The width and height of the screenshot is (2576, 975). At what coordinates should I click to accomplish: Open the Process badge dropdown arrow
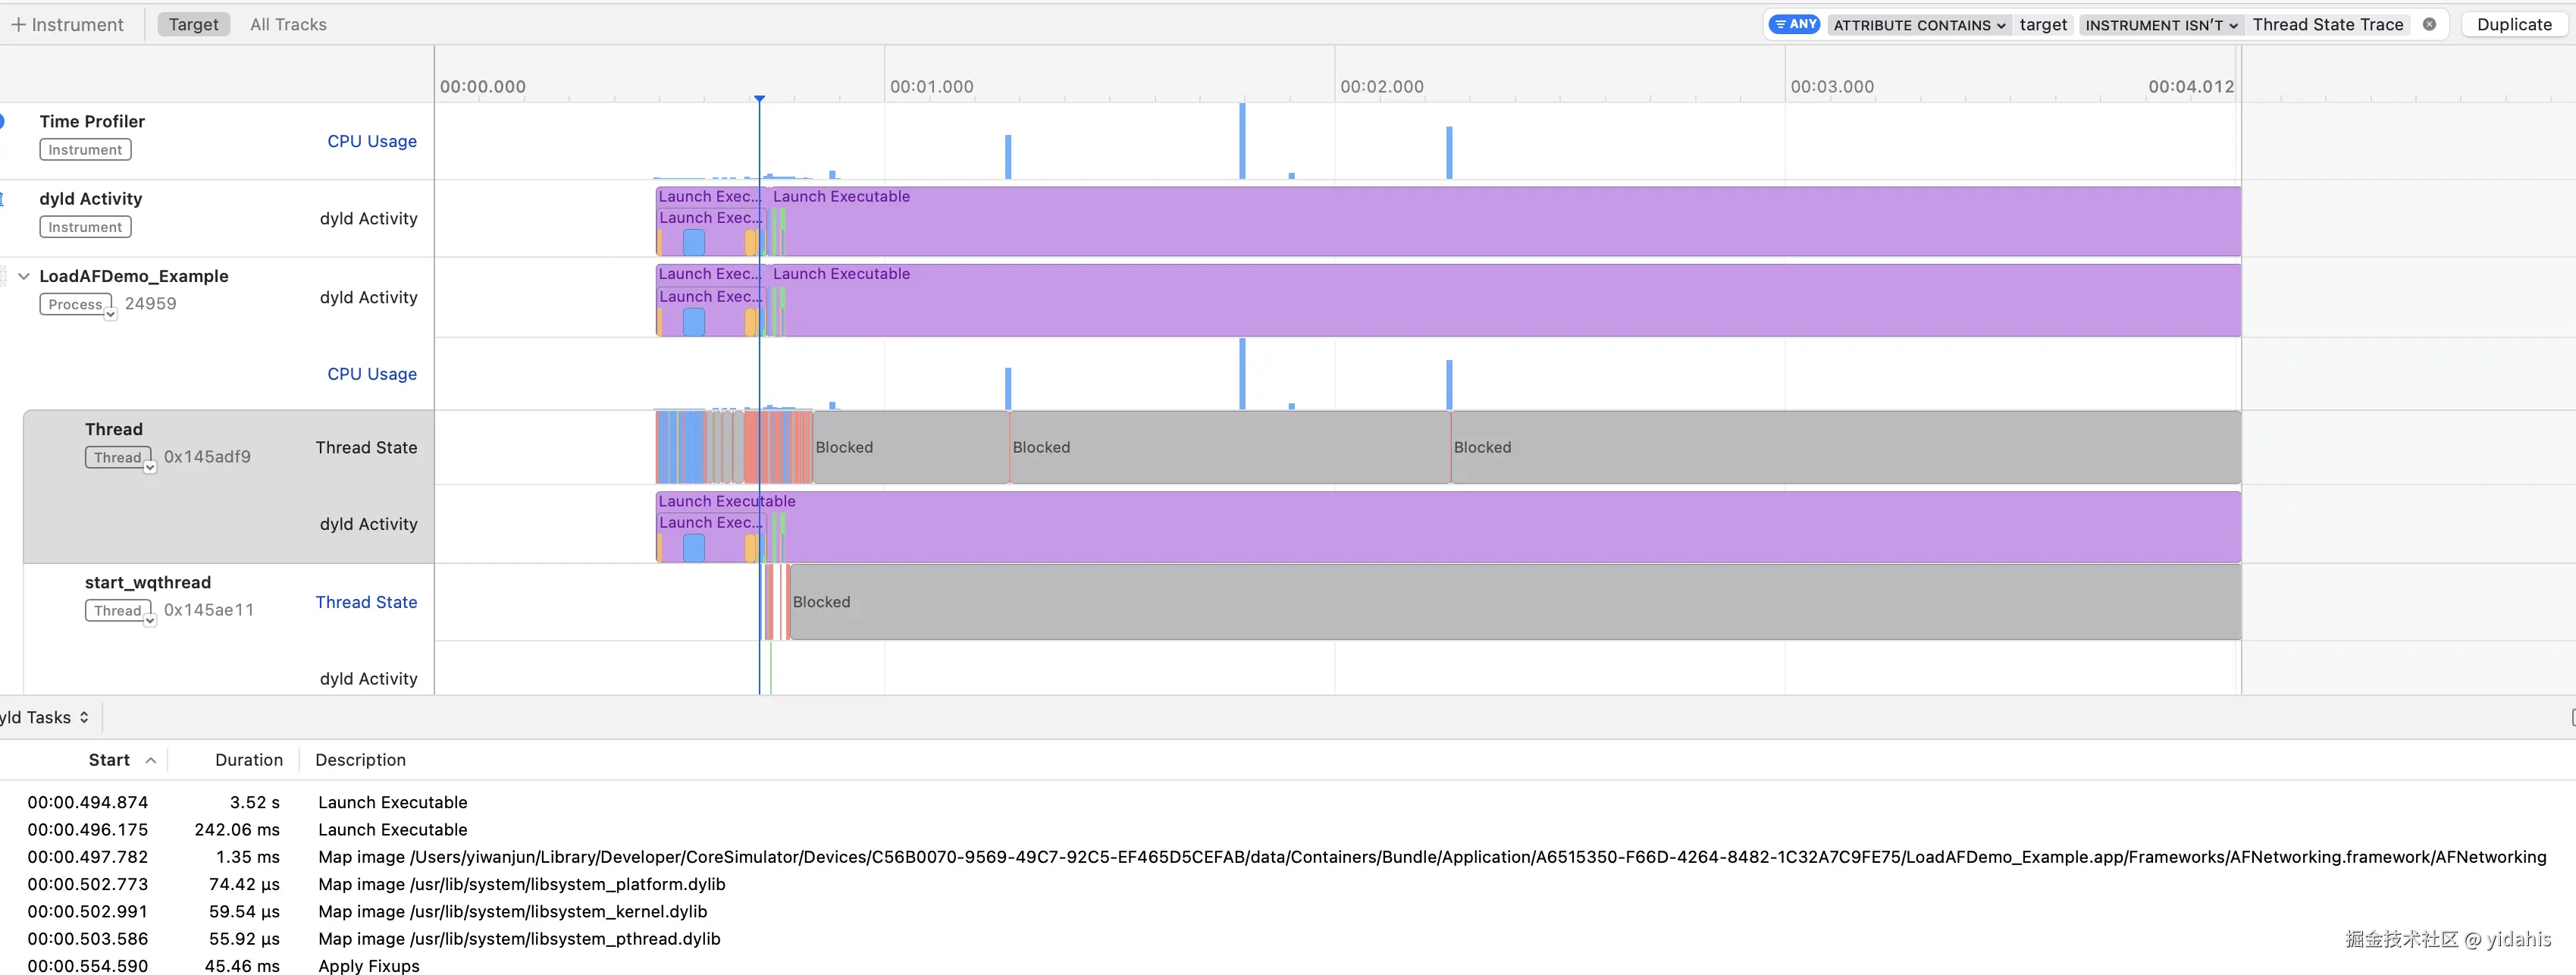coord(111,314)
